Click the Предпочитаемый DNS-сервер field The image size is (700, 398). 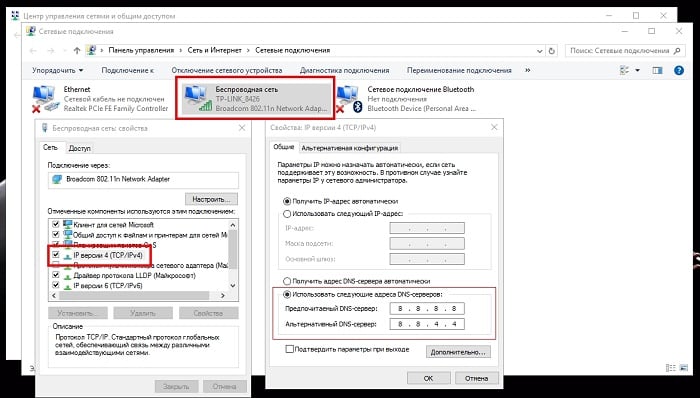[427, 309]
